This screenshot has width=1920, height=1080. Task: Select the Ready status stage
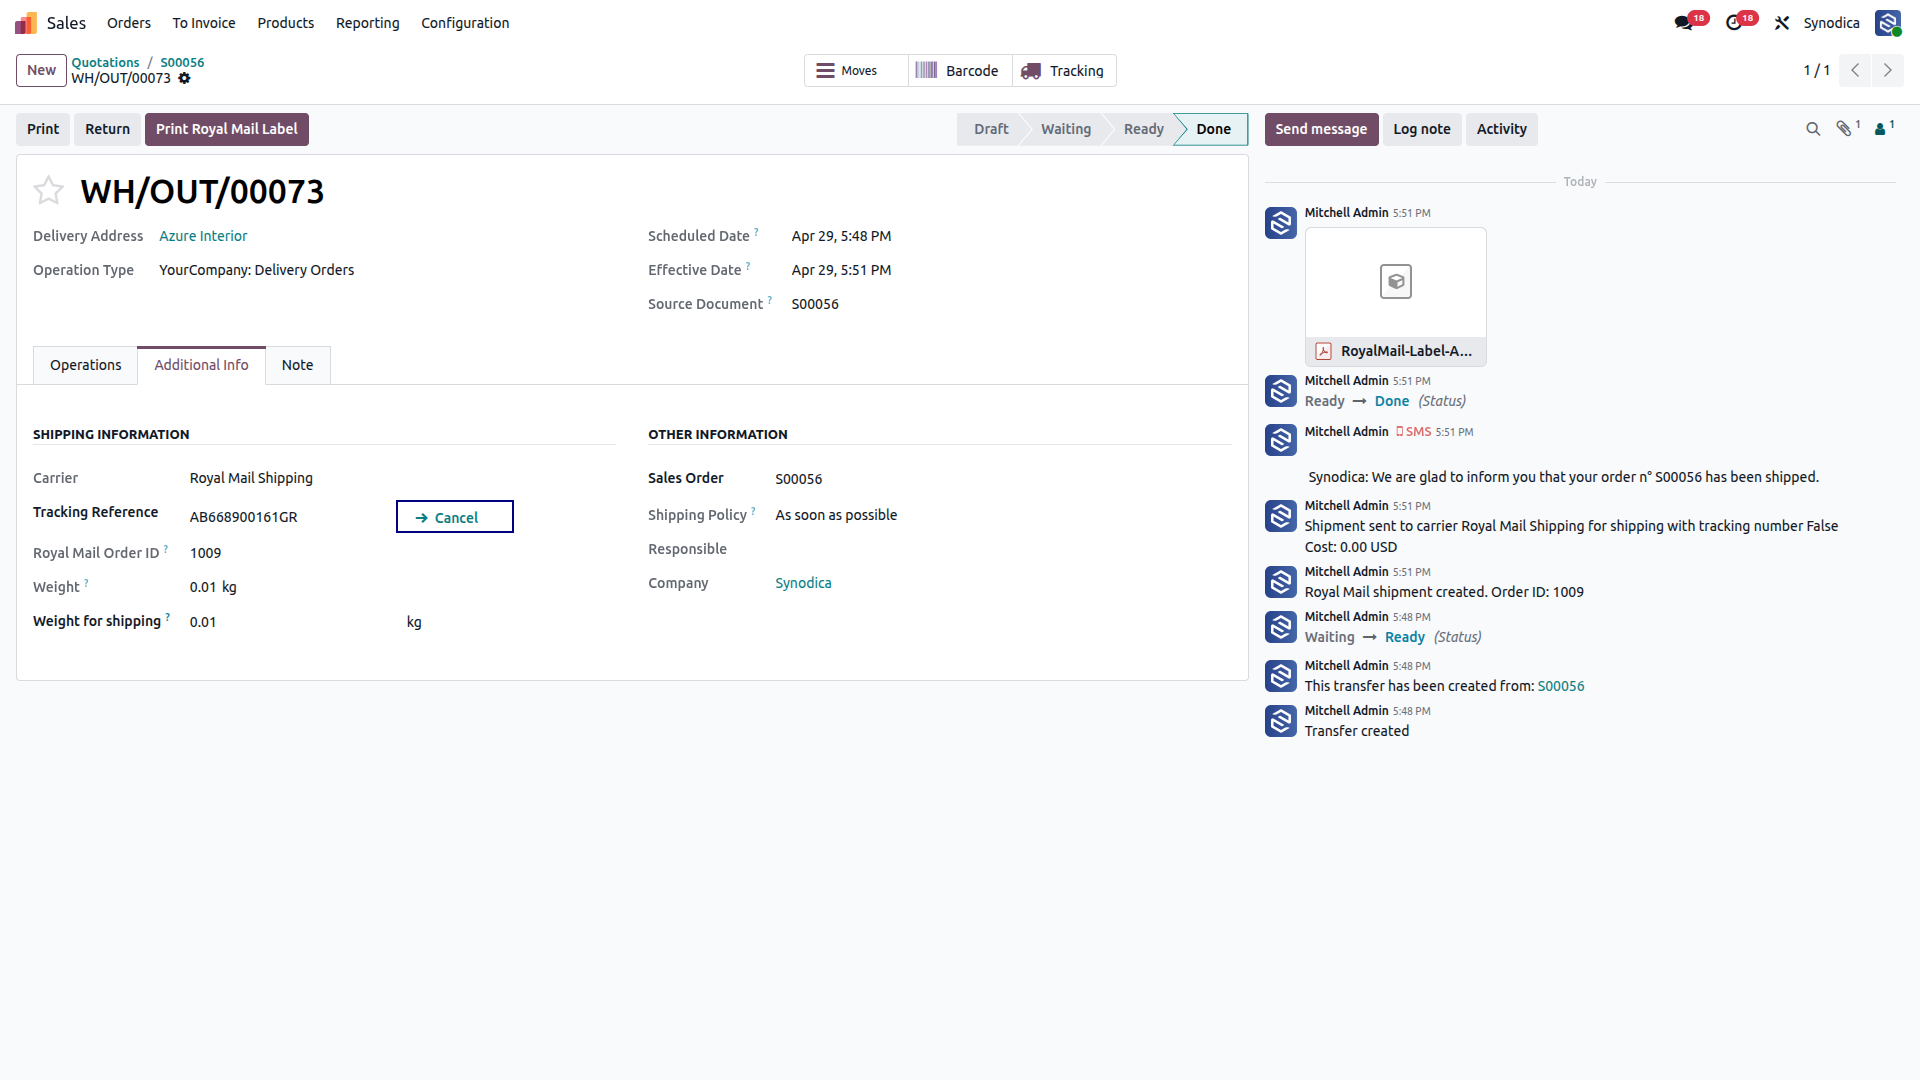1143,129
